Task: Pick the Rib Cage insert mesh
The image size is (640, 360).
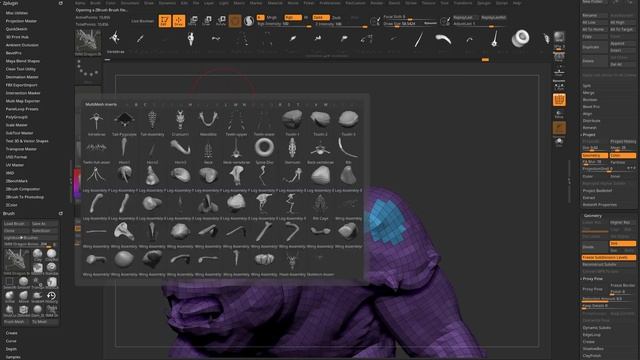Action: click(x=320, y=207)
